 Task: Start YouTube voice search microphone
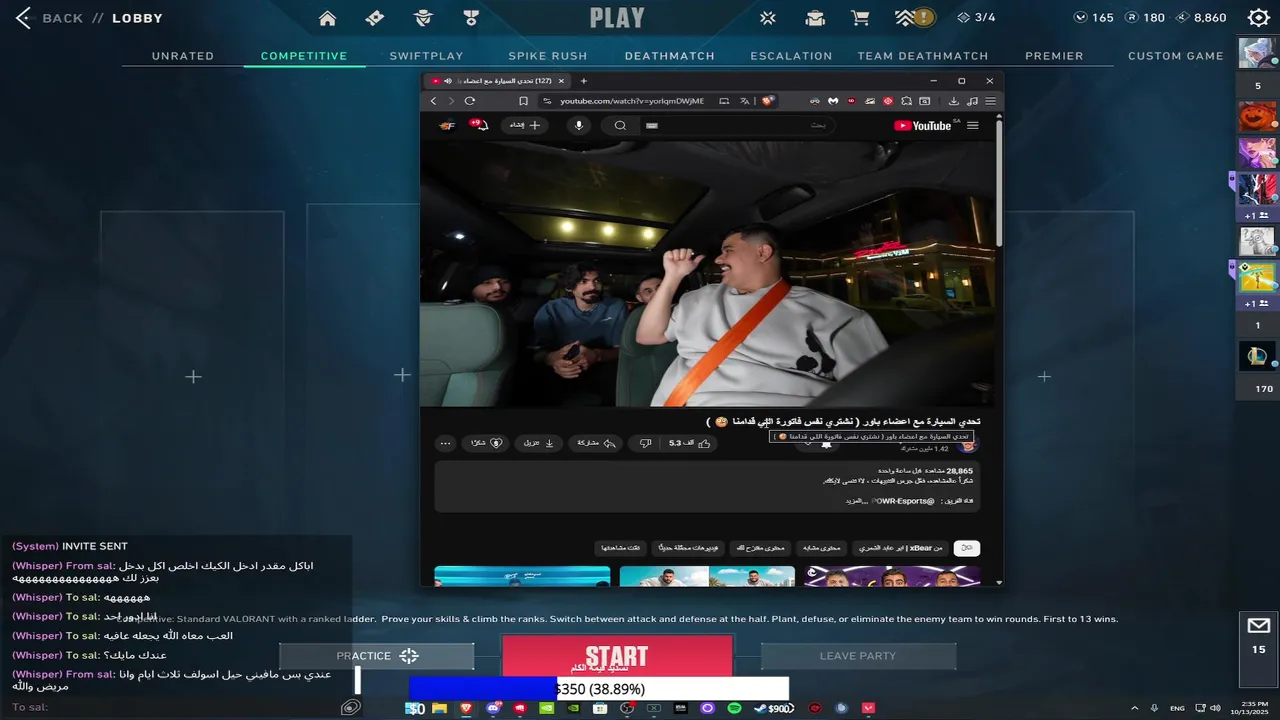[x=578, y=125]
